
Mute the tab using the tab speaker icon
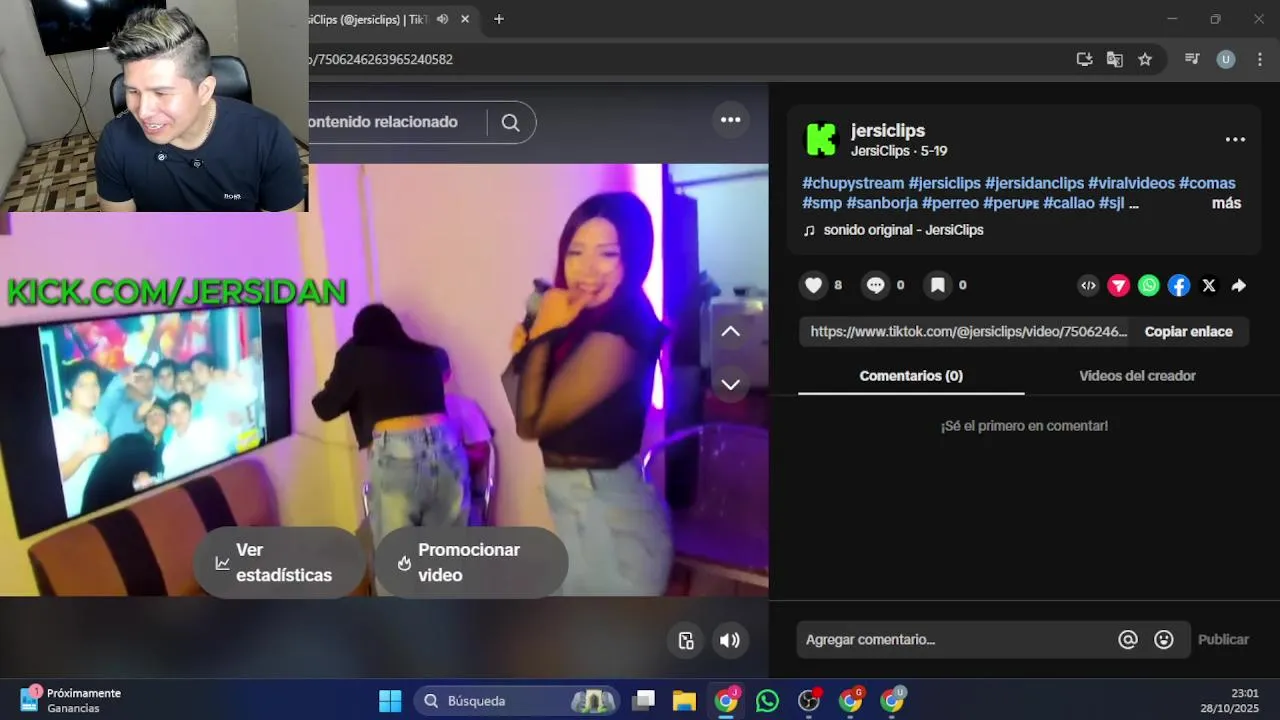442,19
